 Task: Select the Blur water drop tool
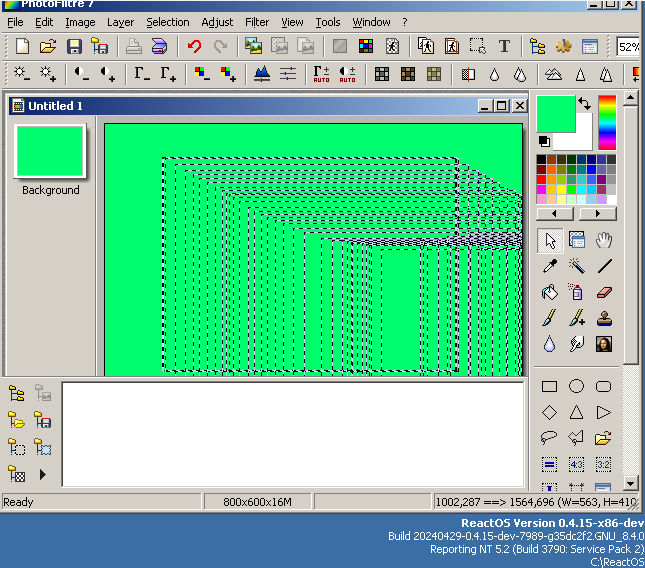coord(549,344)
